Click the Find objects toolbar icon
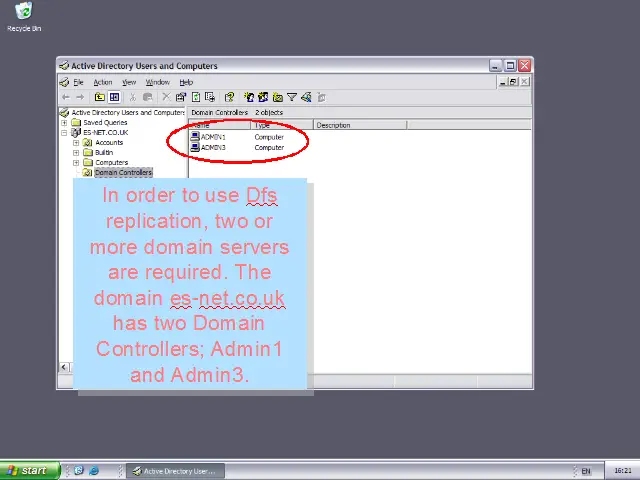Viewport: 640px width, 480px height. coord(306,97)
